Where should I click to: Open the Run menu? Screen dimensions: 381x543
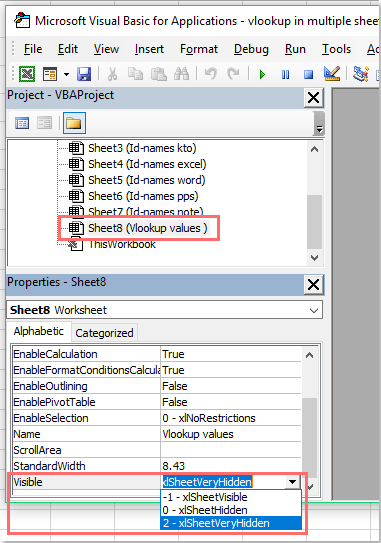tap(295, 49)
